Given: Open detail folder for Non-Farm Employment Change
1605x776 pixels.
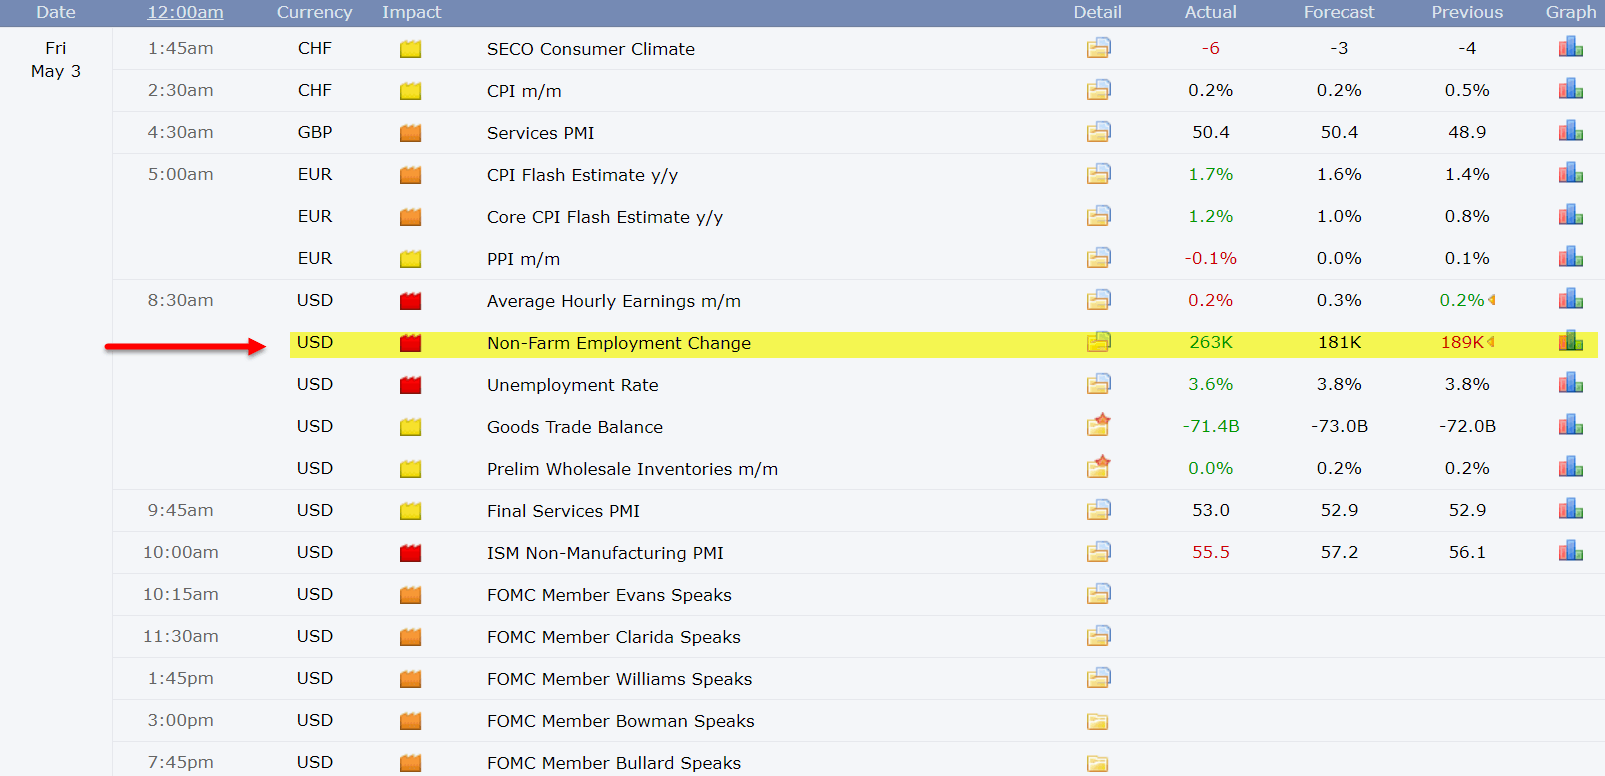Looking at the screenshot, I should tap(1098, 342).
